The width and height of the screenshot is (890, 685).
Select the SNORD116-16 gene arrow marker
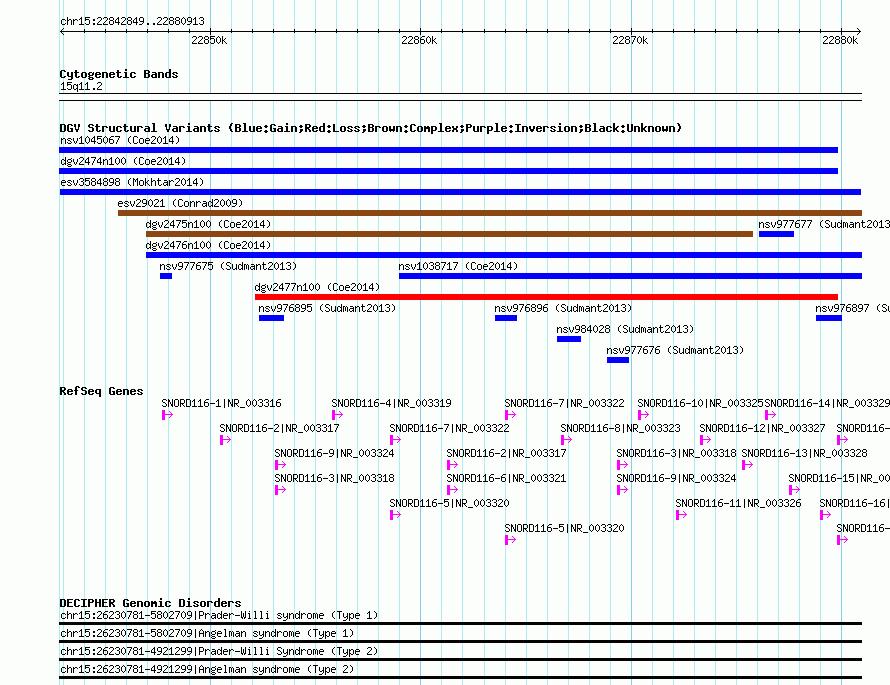pos(826,515)
